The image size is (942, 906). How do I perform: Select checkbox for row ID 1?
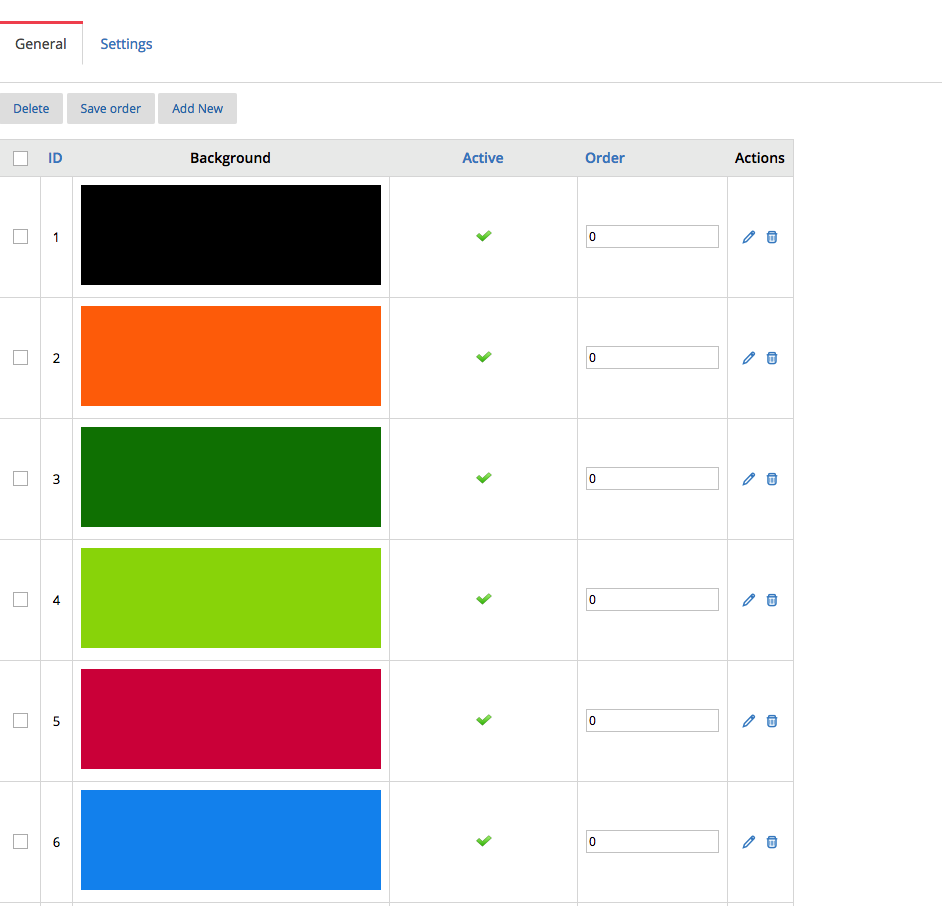[20, 237]
